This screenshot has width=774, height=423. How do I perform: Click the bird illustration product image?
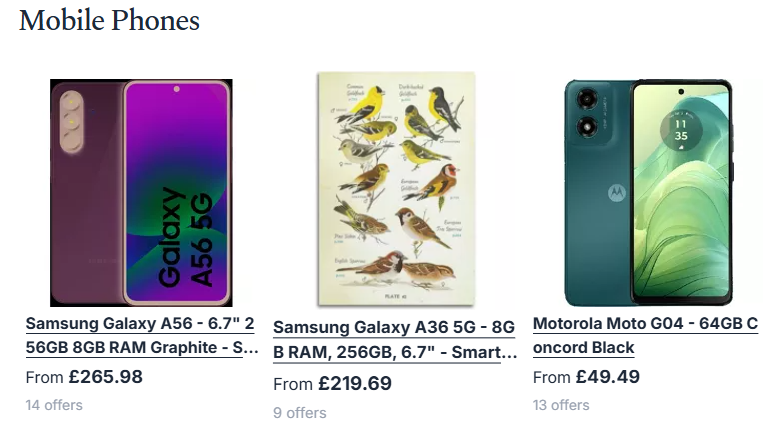click(x=396, y=188)
